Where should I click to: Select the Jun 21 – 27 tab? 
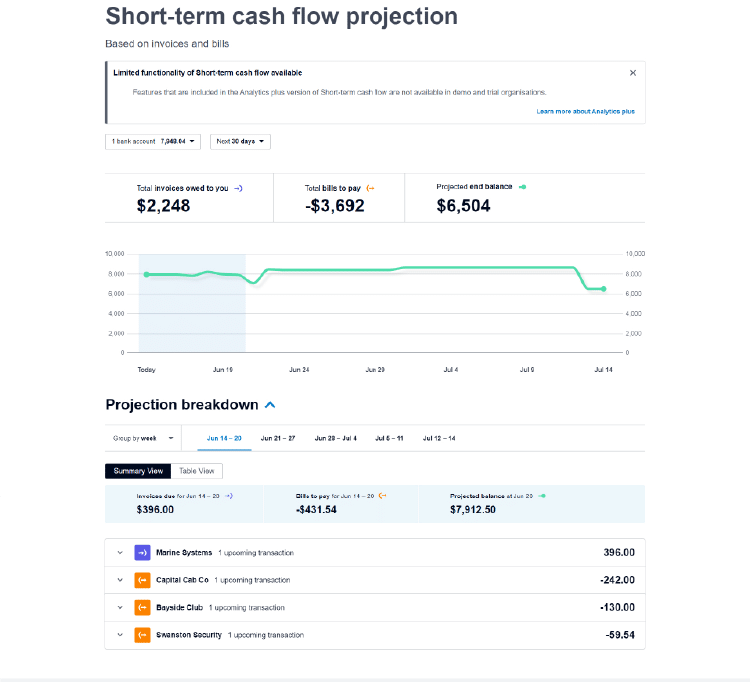pos(278,438)
